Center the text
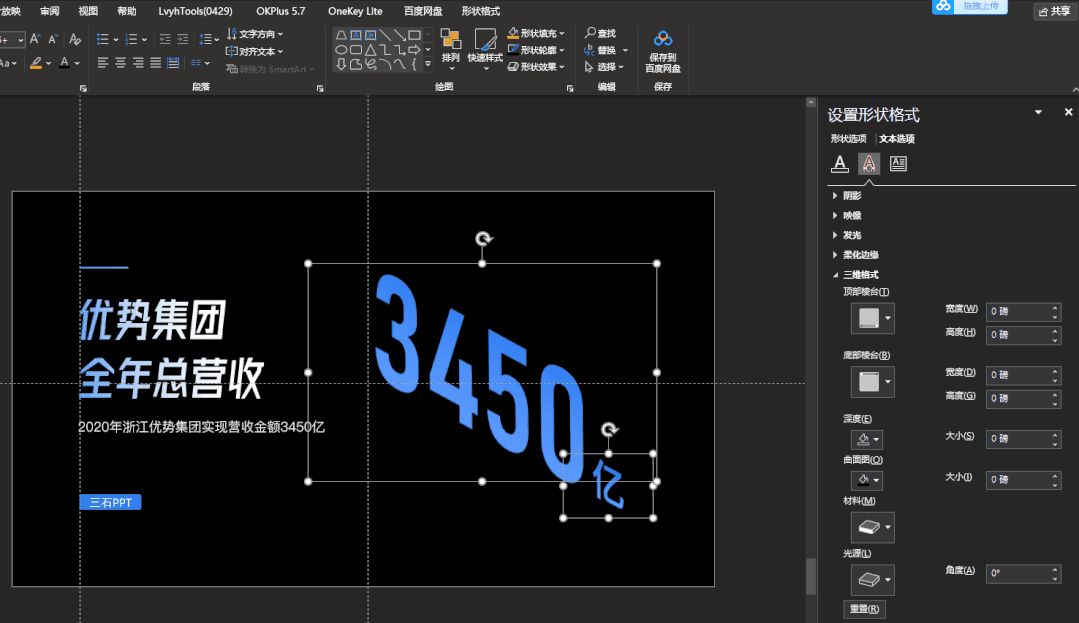 coord(120,63)
